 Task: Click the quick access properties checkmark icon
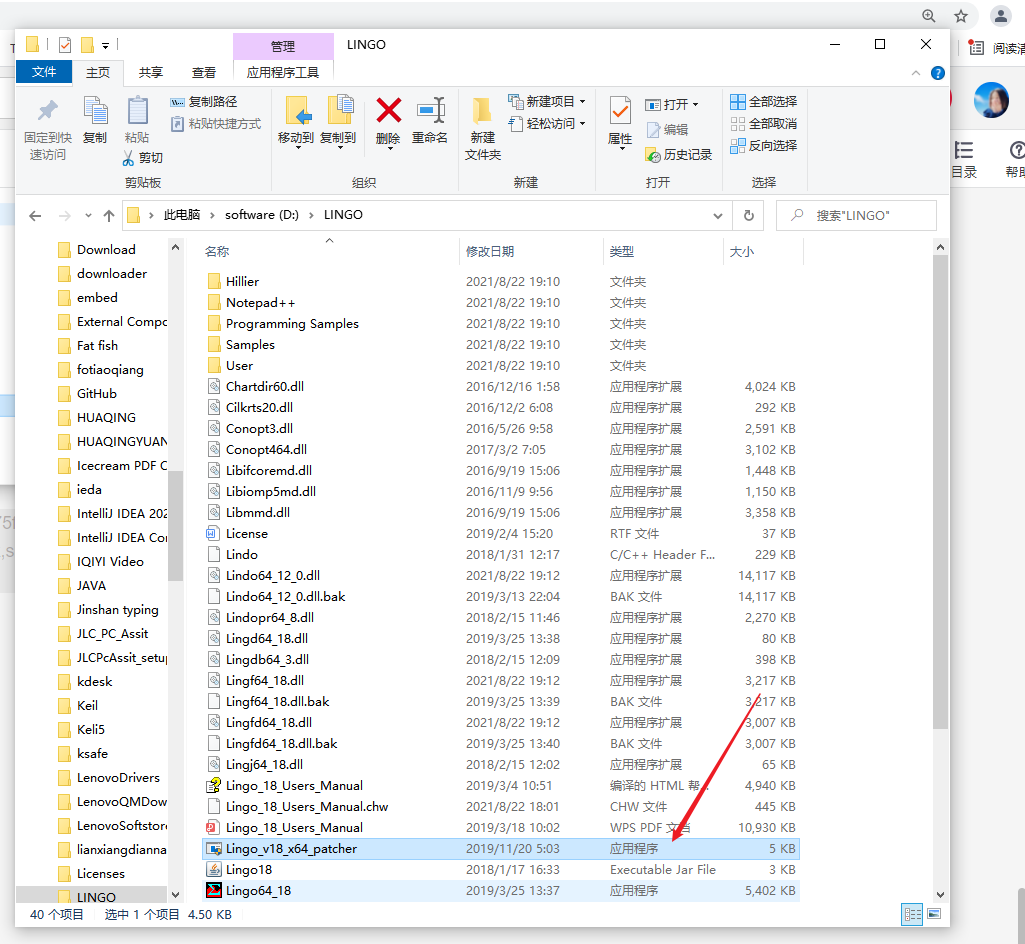pyautogui.click(x=65, y=44)
